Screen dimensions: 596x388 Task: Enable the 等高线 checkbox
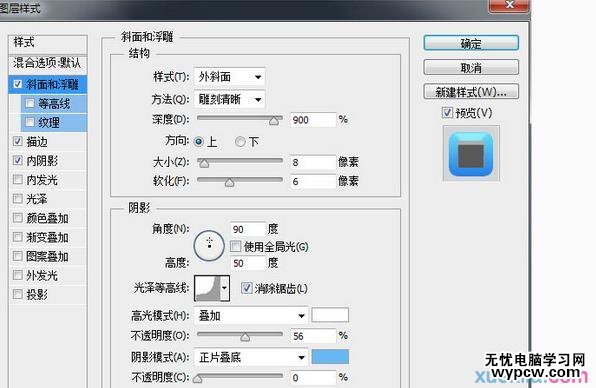click(x=30, y=103)
